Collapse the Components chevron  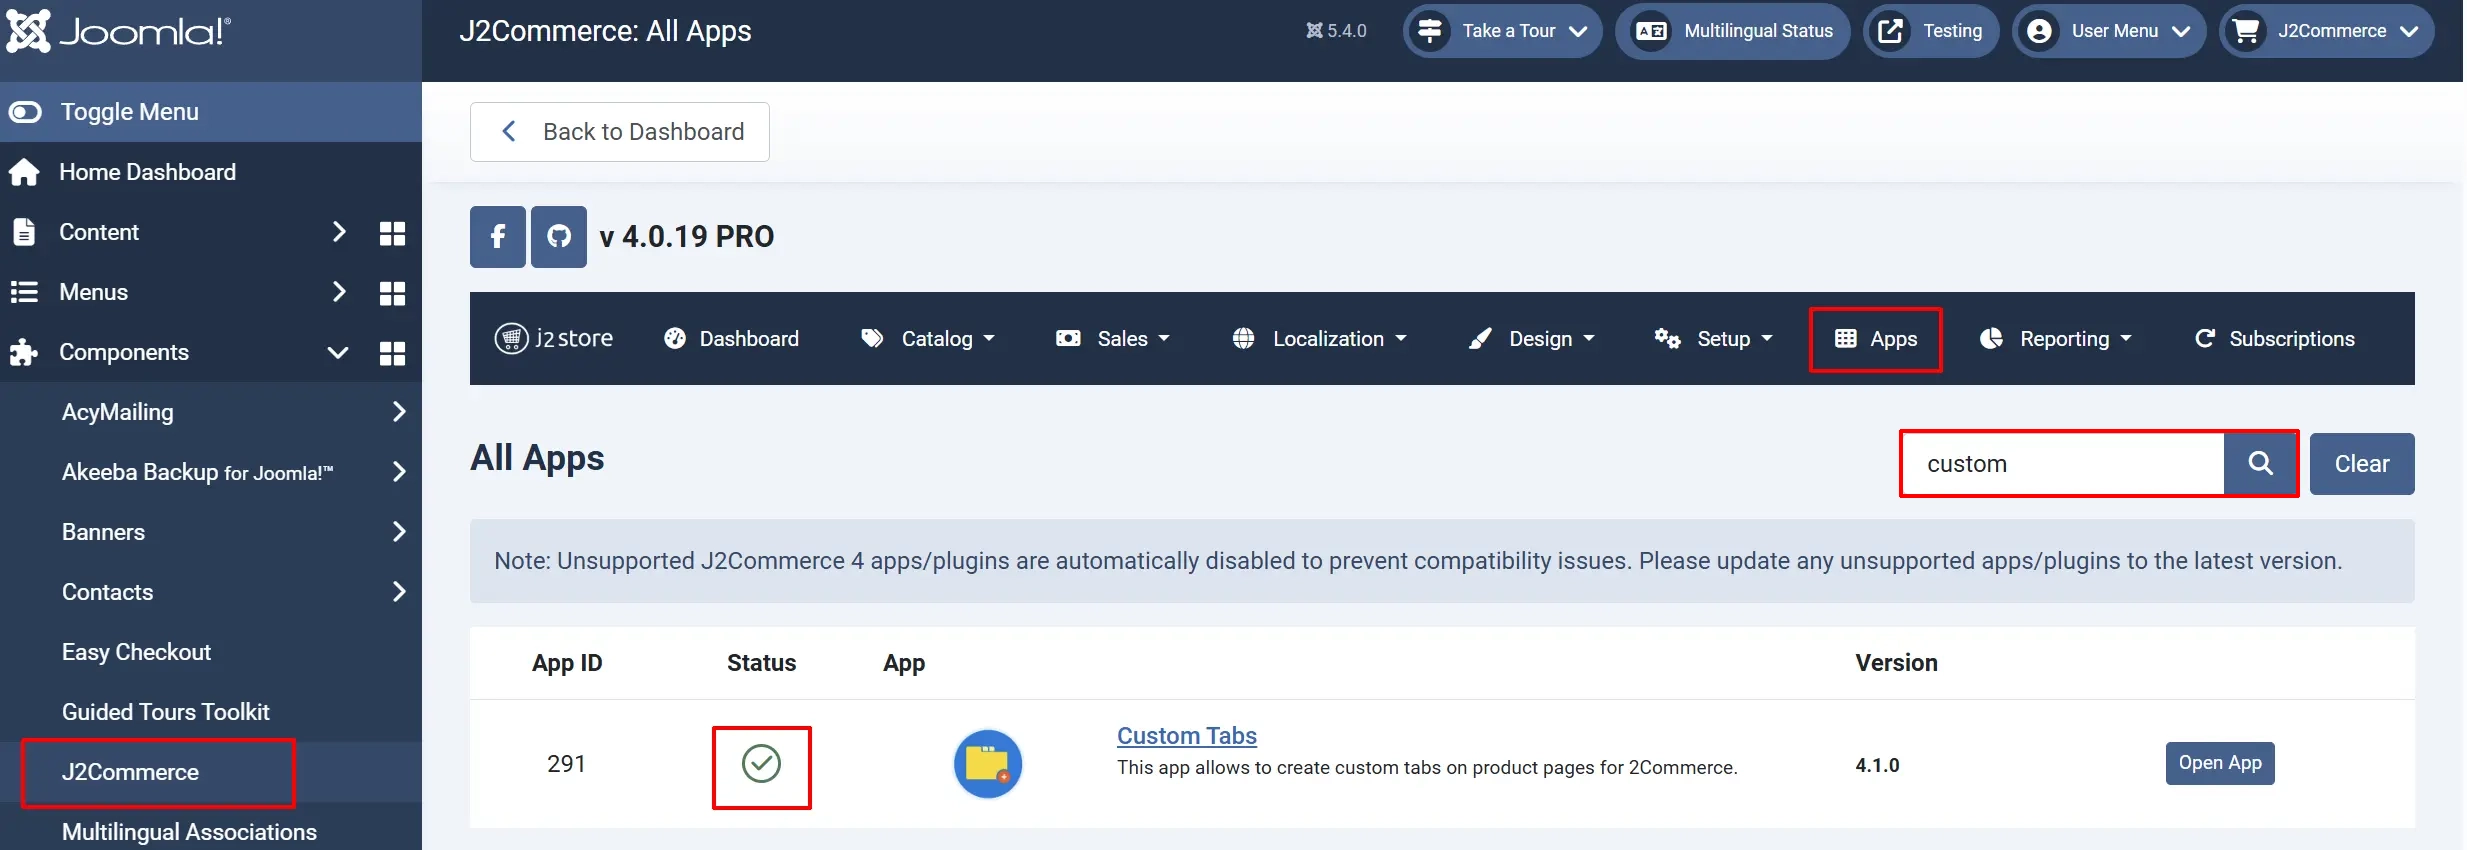[338, 352]
